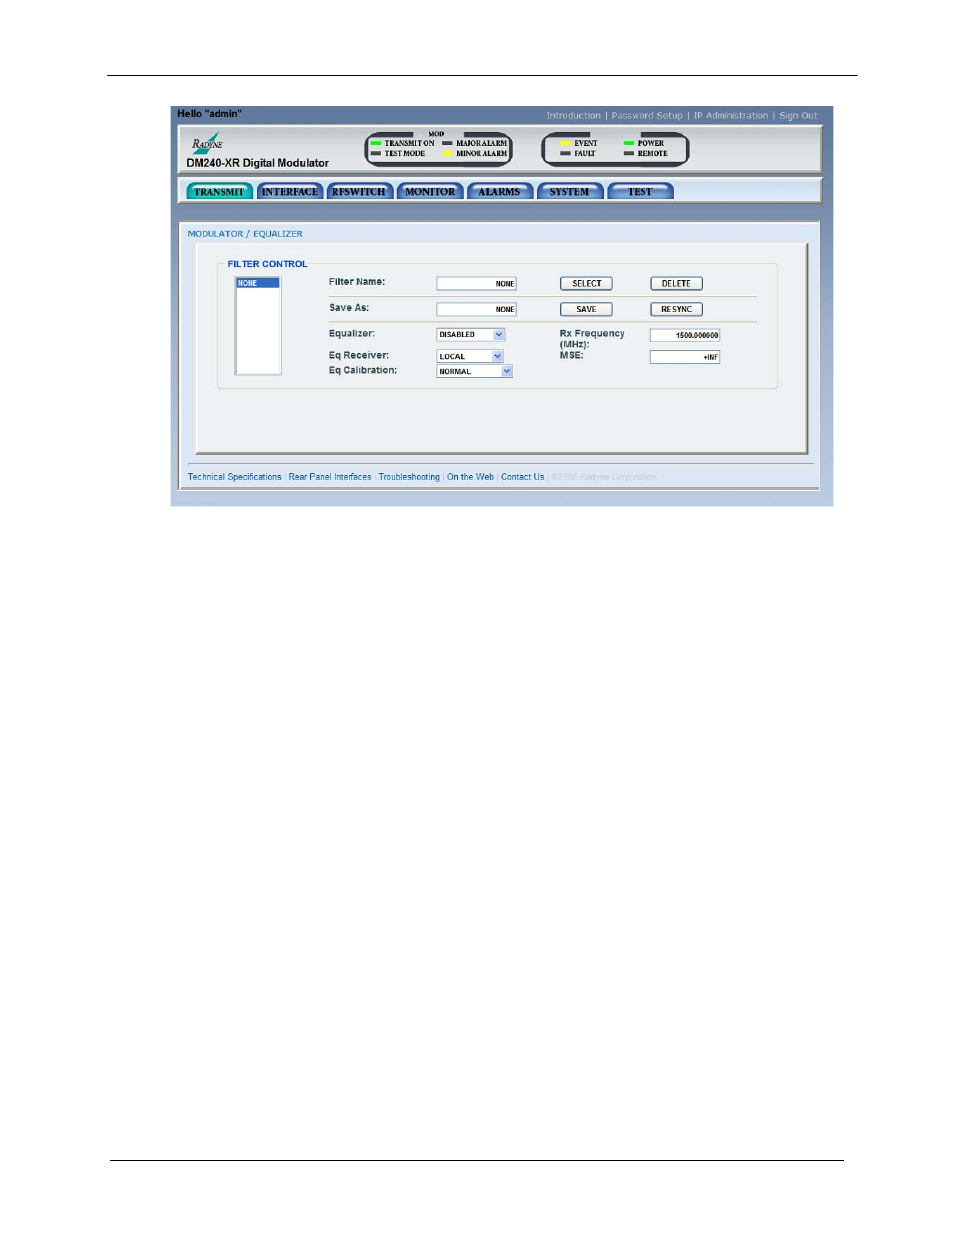Image resolution: width=954 pixels, height=1235 pixels.
Task: Open the IP Administration link
Action: [731, 116]
